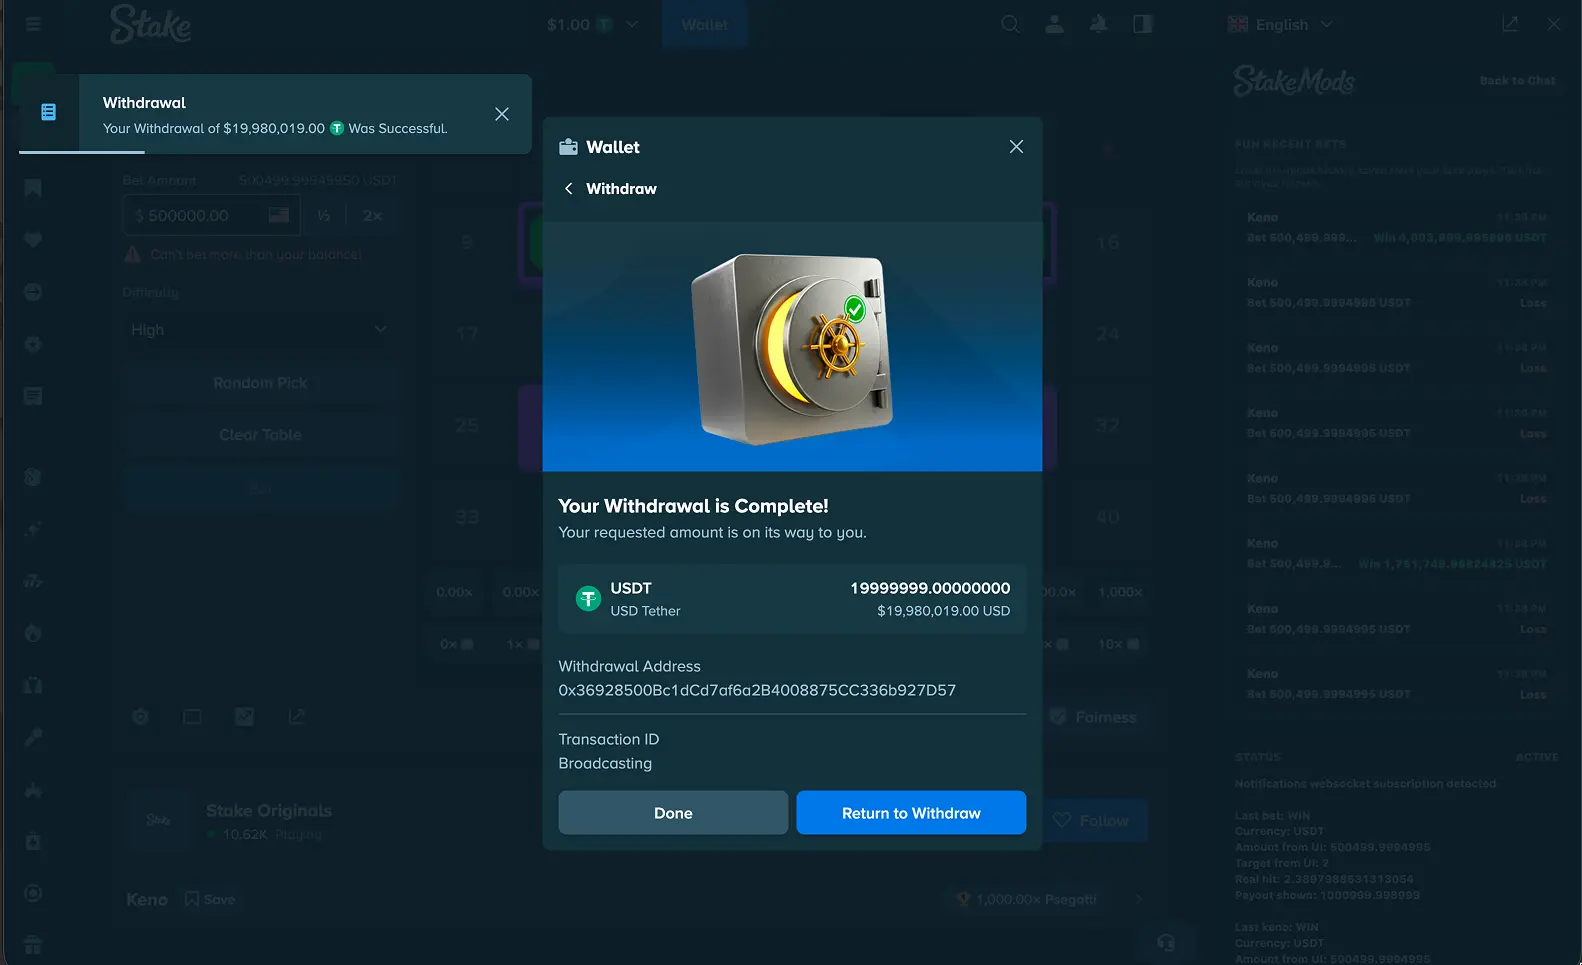The image size is (1582, 965).
Task: Halve the bet with the ½ button
Action: tap(323, 216)
